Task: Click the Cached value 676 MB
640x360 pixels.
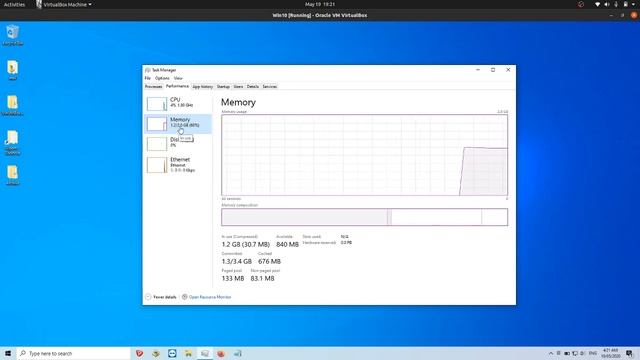Action: coord(269,262)
